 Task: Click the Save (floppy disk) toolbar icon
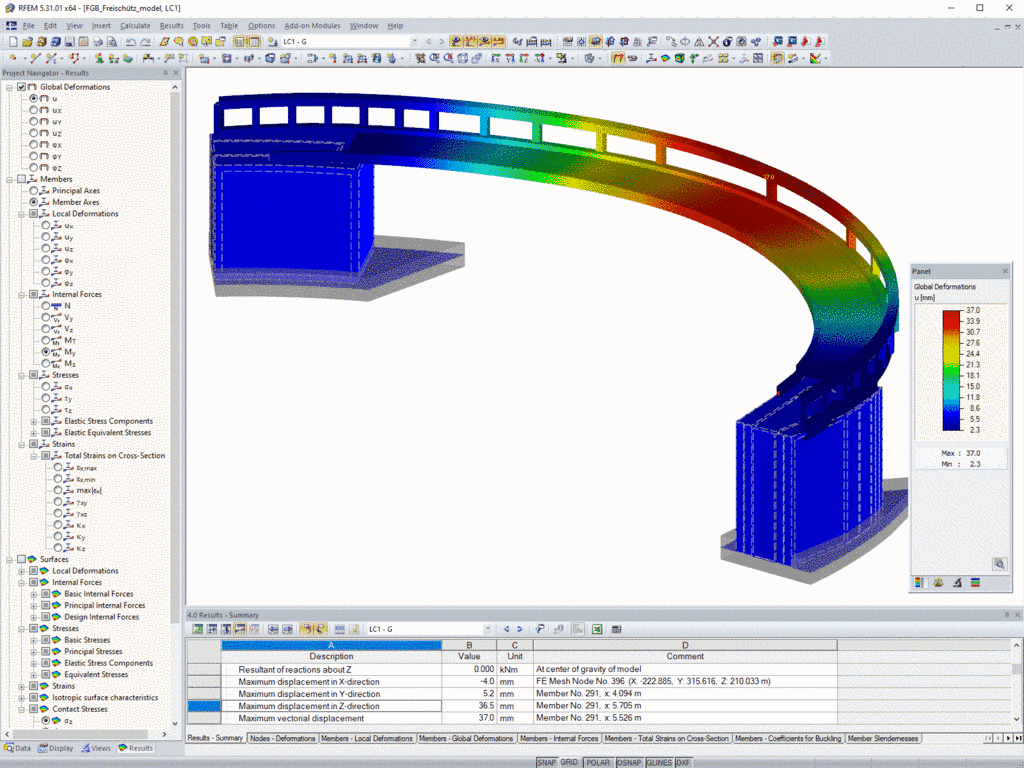tap(70, 42)
